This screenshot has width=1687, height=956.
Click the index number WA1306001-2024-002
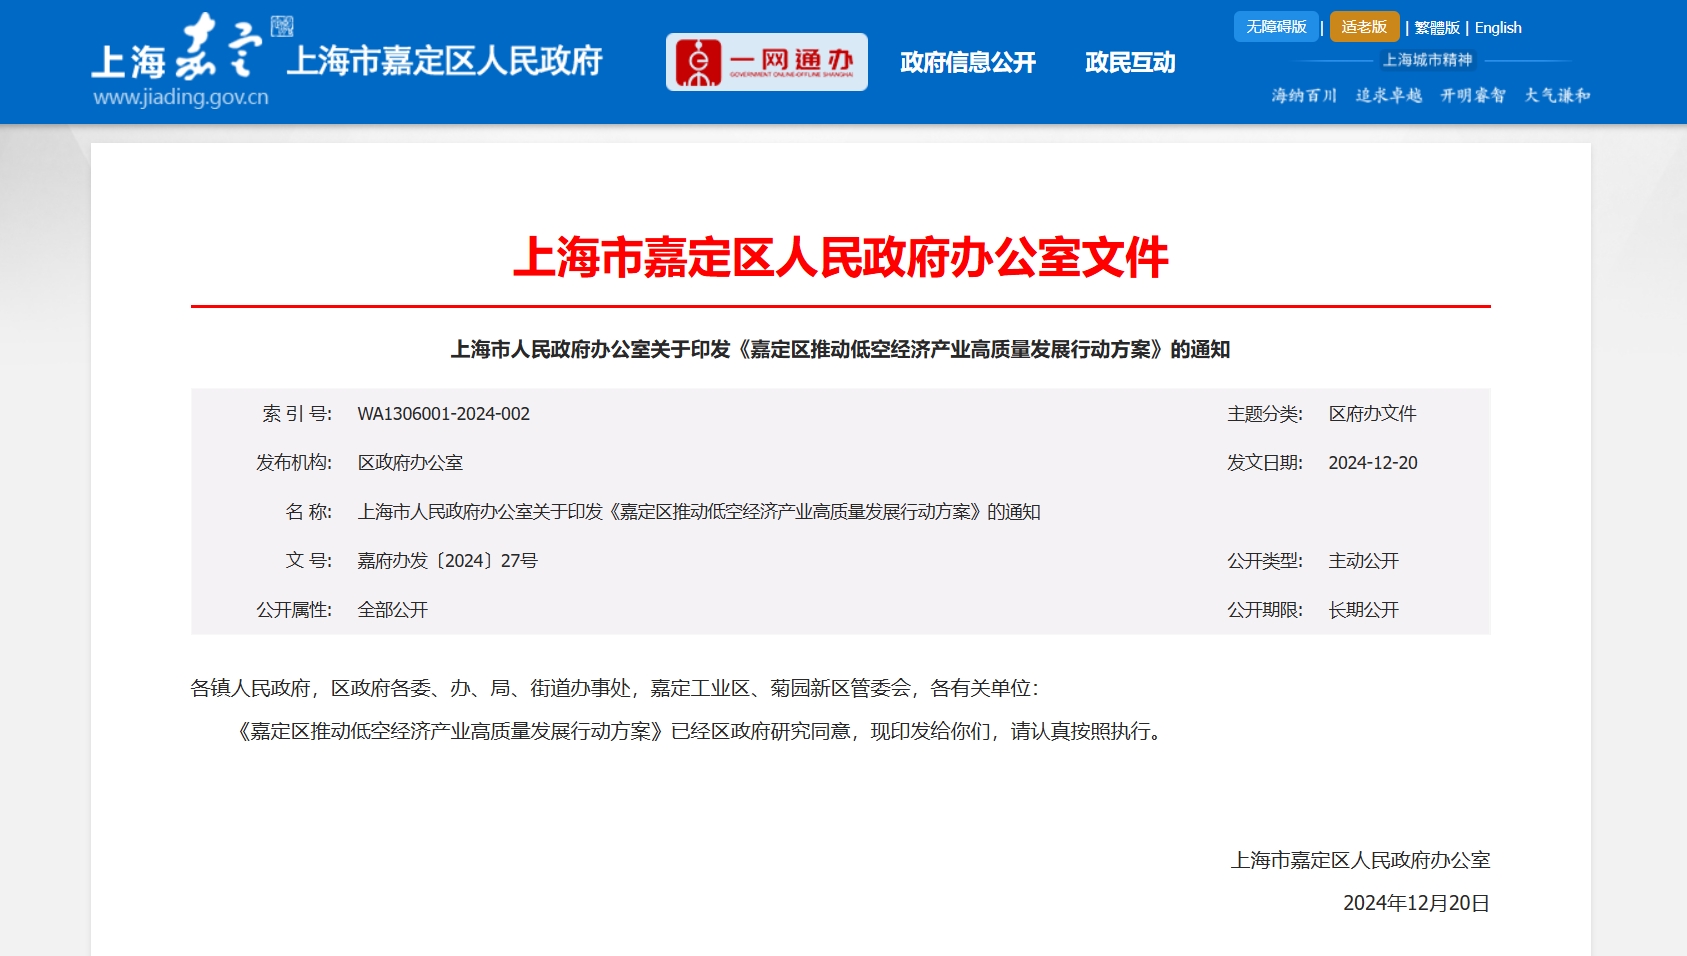coord(444,413)
